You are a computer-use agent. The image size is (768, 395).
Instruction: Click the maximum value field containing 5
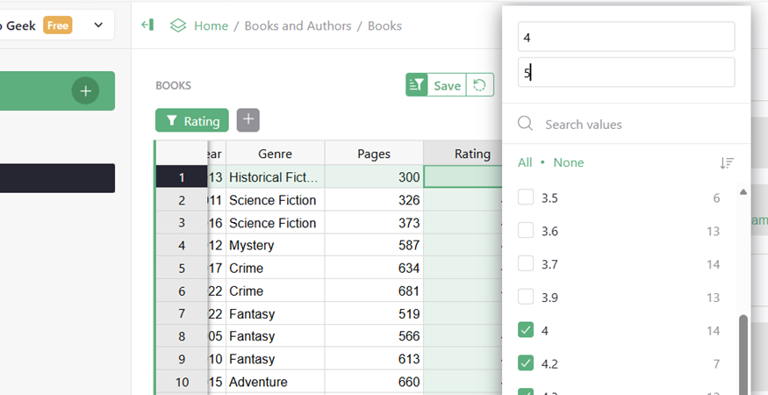pos(626,73)
